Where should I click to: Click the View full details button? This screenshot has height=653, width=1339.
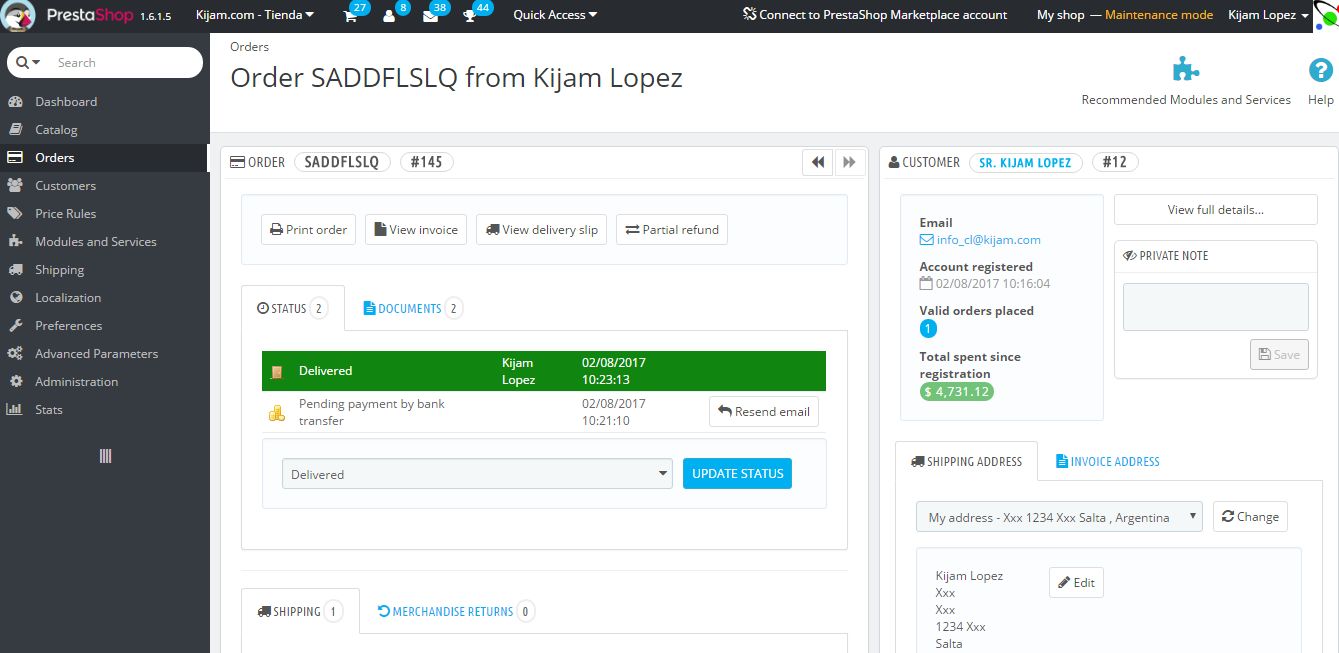[x=1215, y=210]
